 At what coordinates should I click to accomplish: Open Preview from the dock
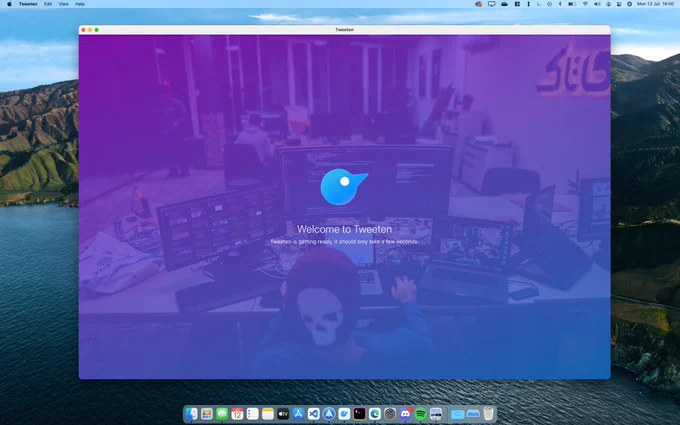(x=436, y=414)
